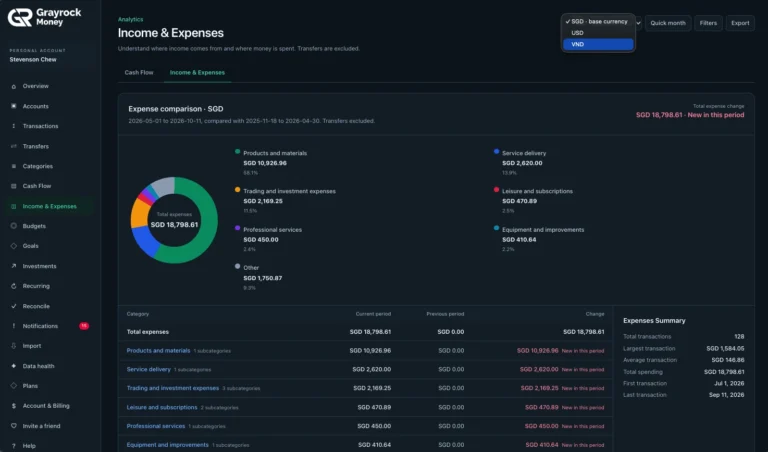Screen dimensions: 768x452
Task: Open Equipment and improvements category link
Action: click(168, 445)
